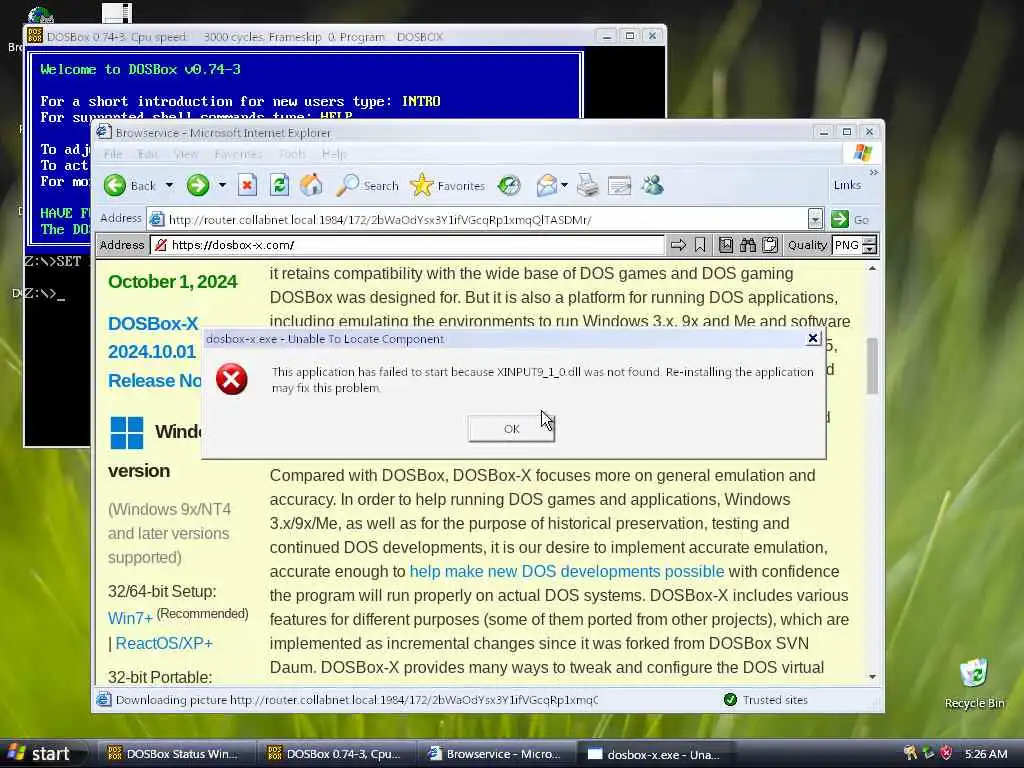
Task: Click the Windows Start button
Action: [43, 754]
